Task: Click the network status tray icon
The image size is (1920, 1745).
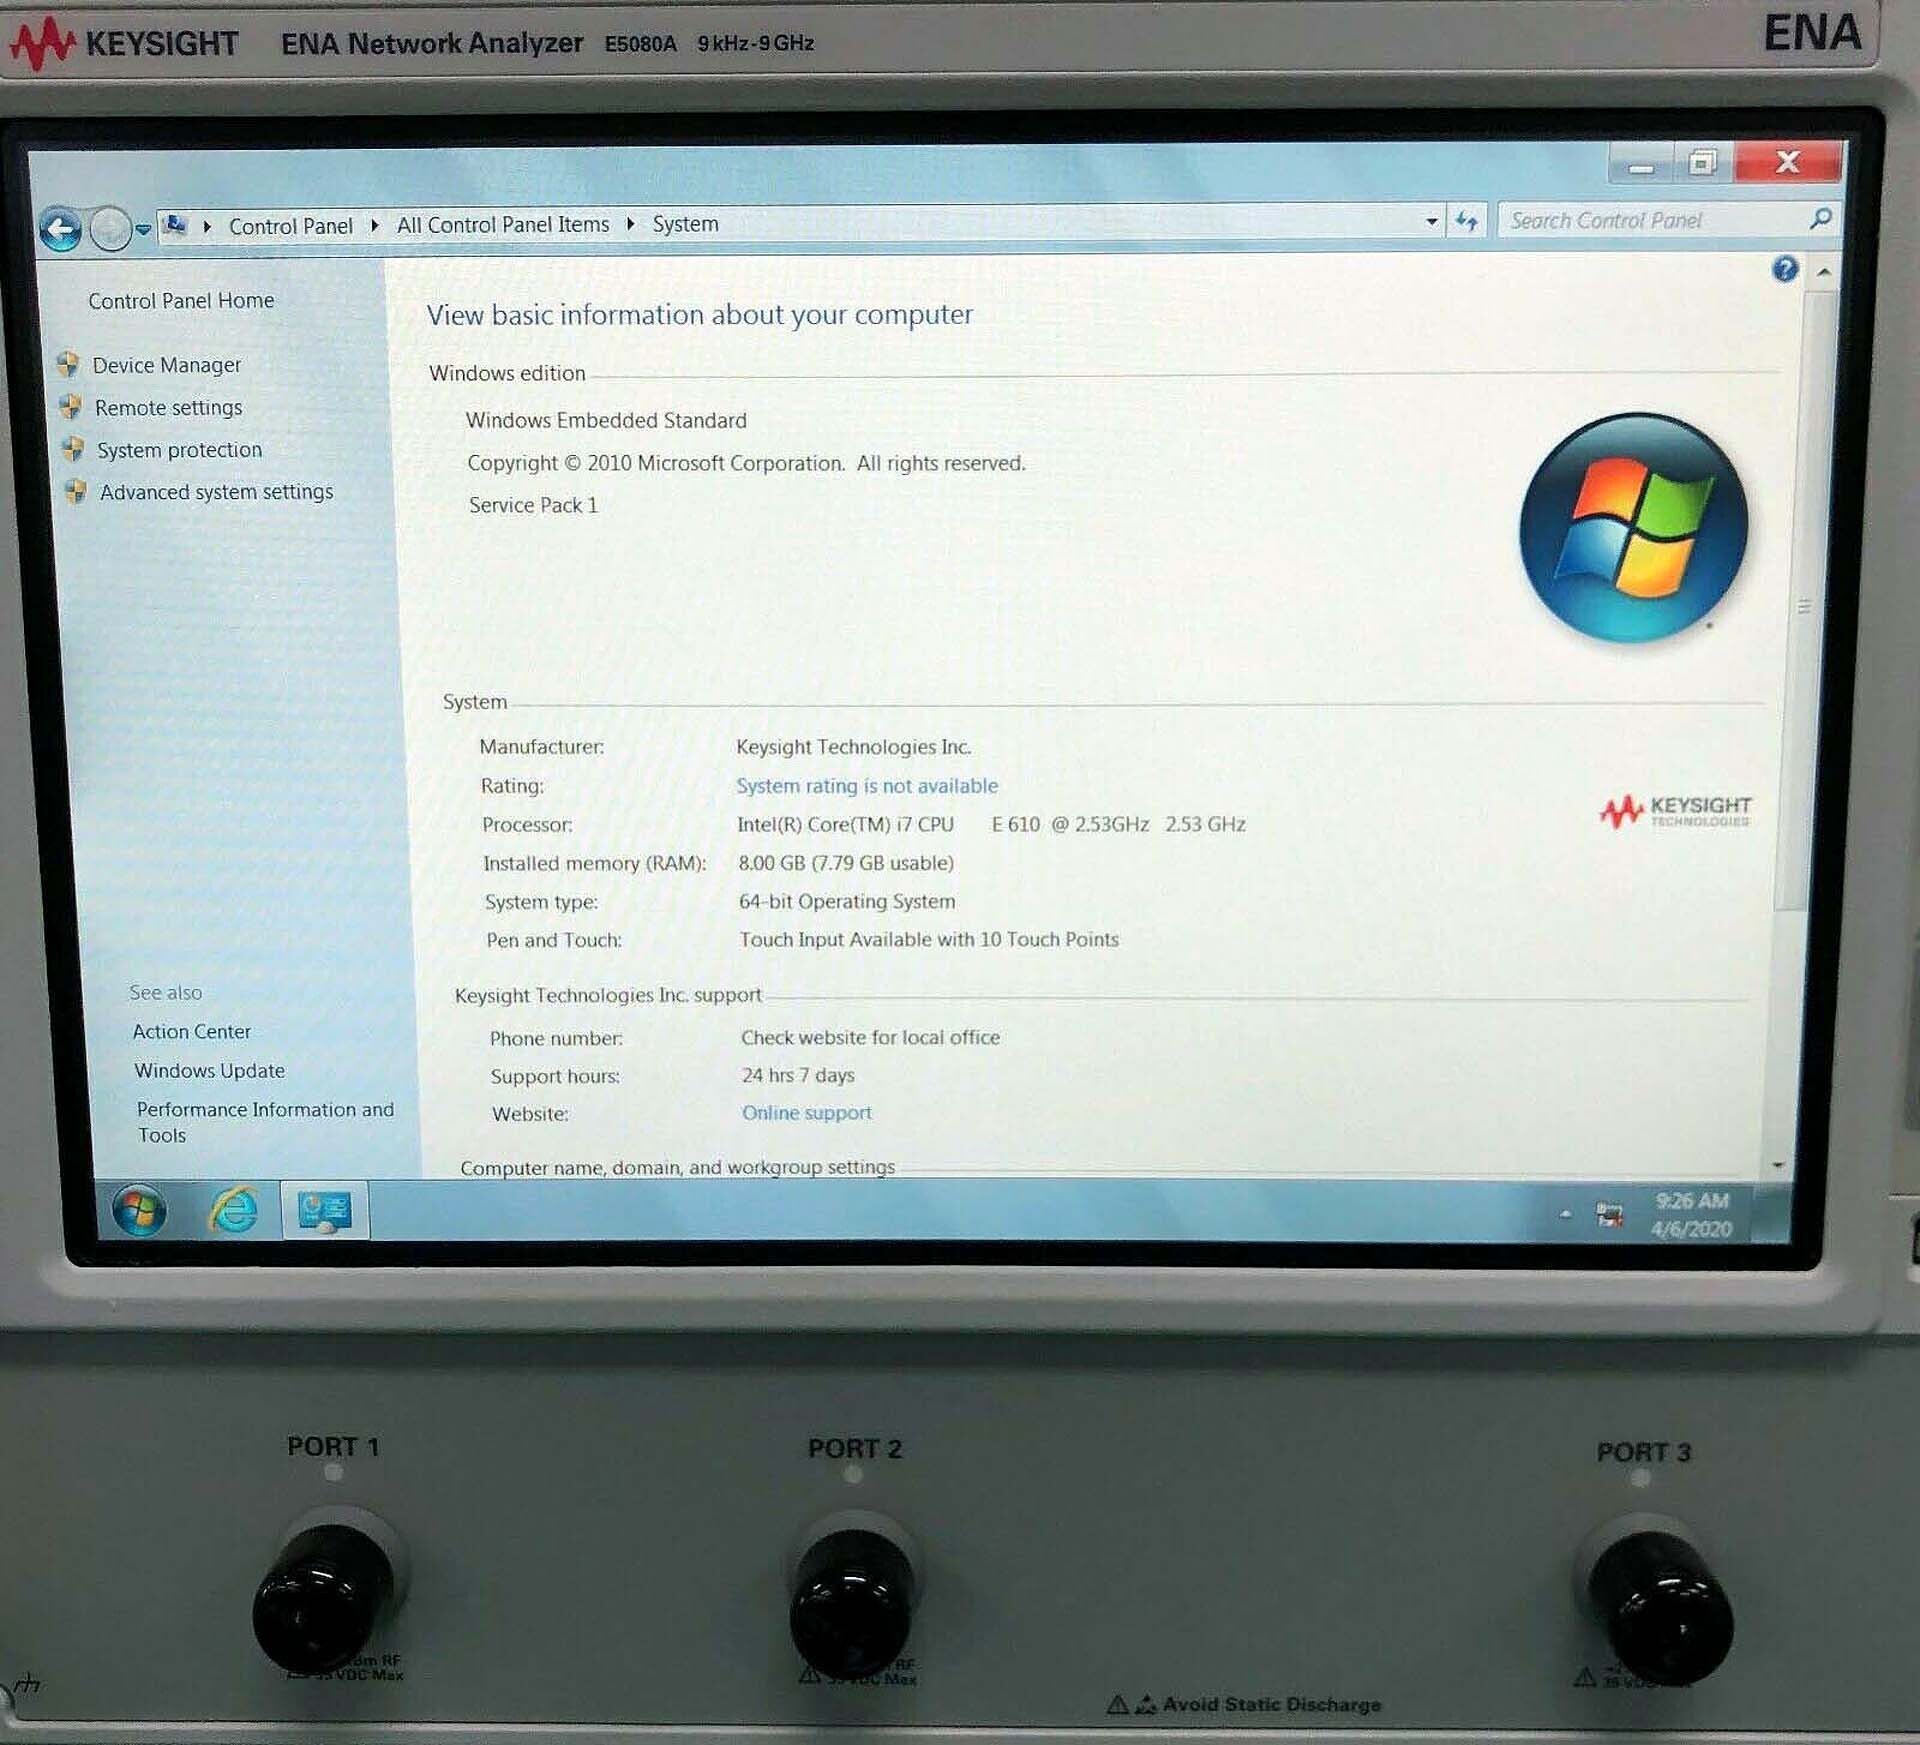Action: click(1609, 1215)
